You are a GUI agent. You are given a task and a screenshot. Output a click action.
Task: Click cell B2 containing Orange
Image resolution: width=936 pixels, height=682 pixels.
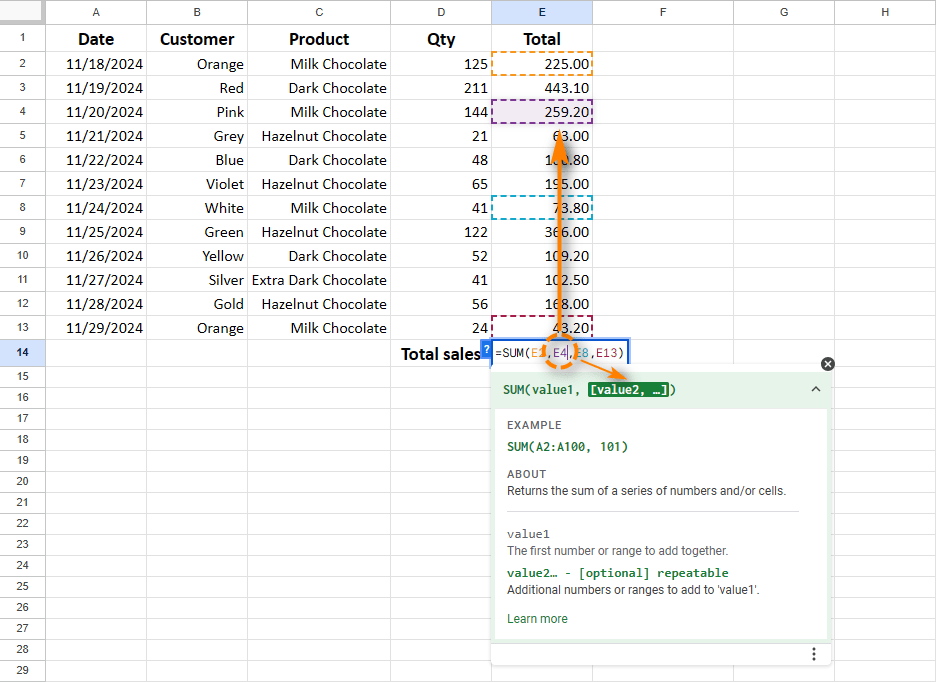pyautogui.click(x=196, y=63)
